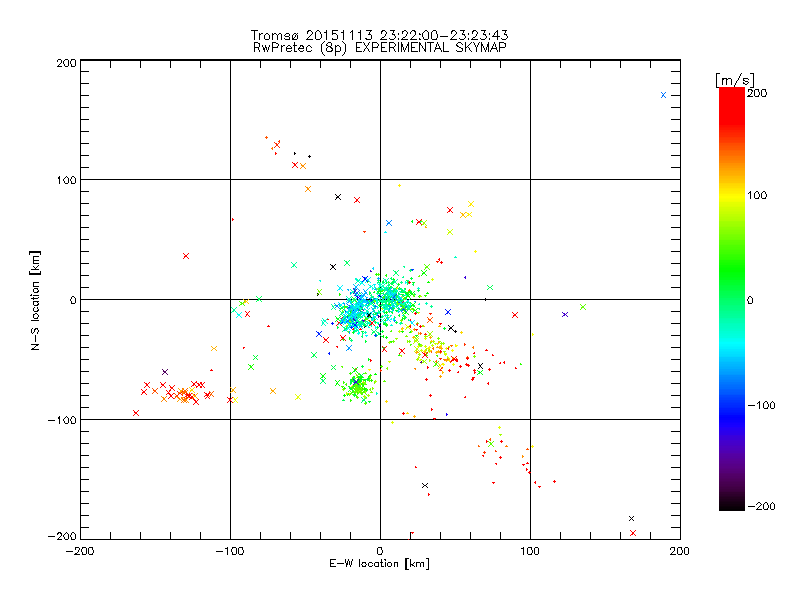Click the yellow X near -55 km east, -82 km north
This screenshot has height=600, width=800.
click(x=298, y=397)
